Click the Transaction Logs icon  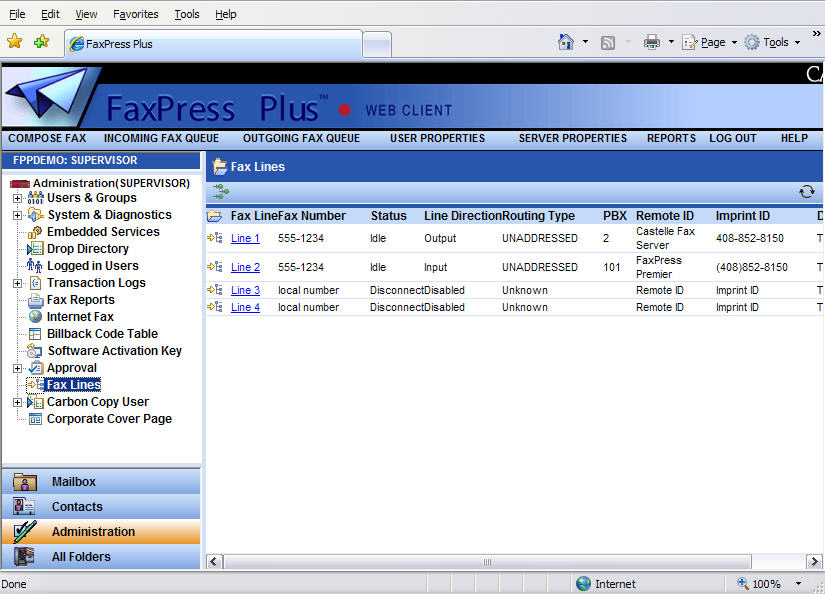(x=35, y=283)
